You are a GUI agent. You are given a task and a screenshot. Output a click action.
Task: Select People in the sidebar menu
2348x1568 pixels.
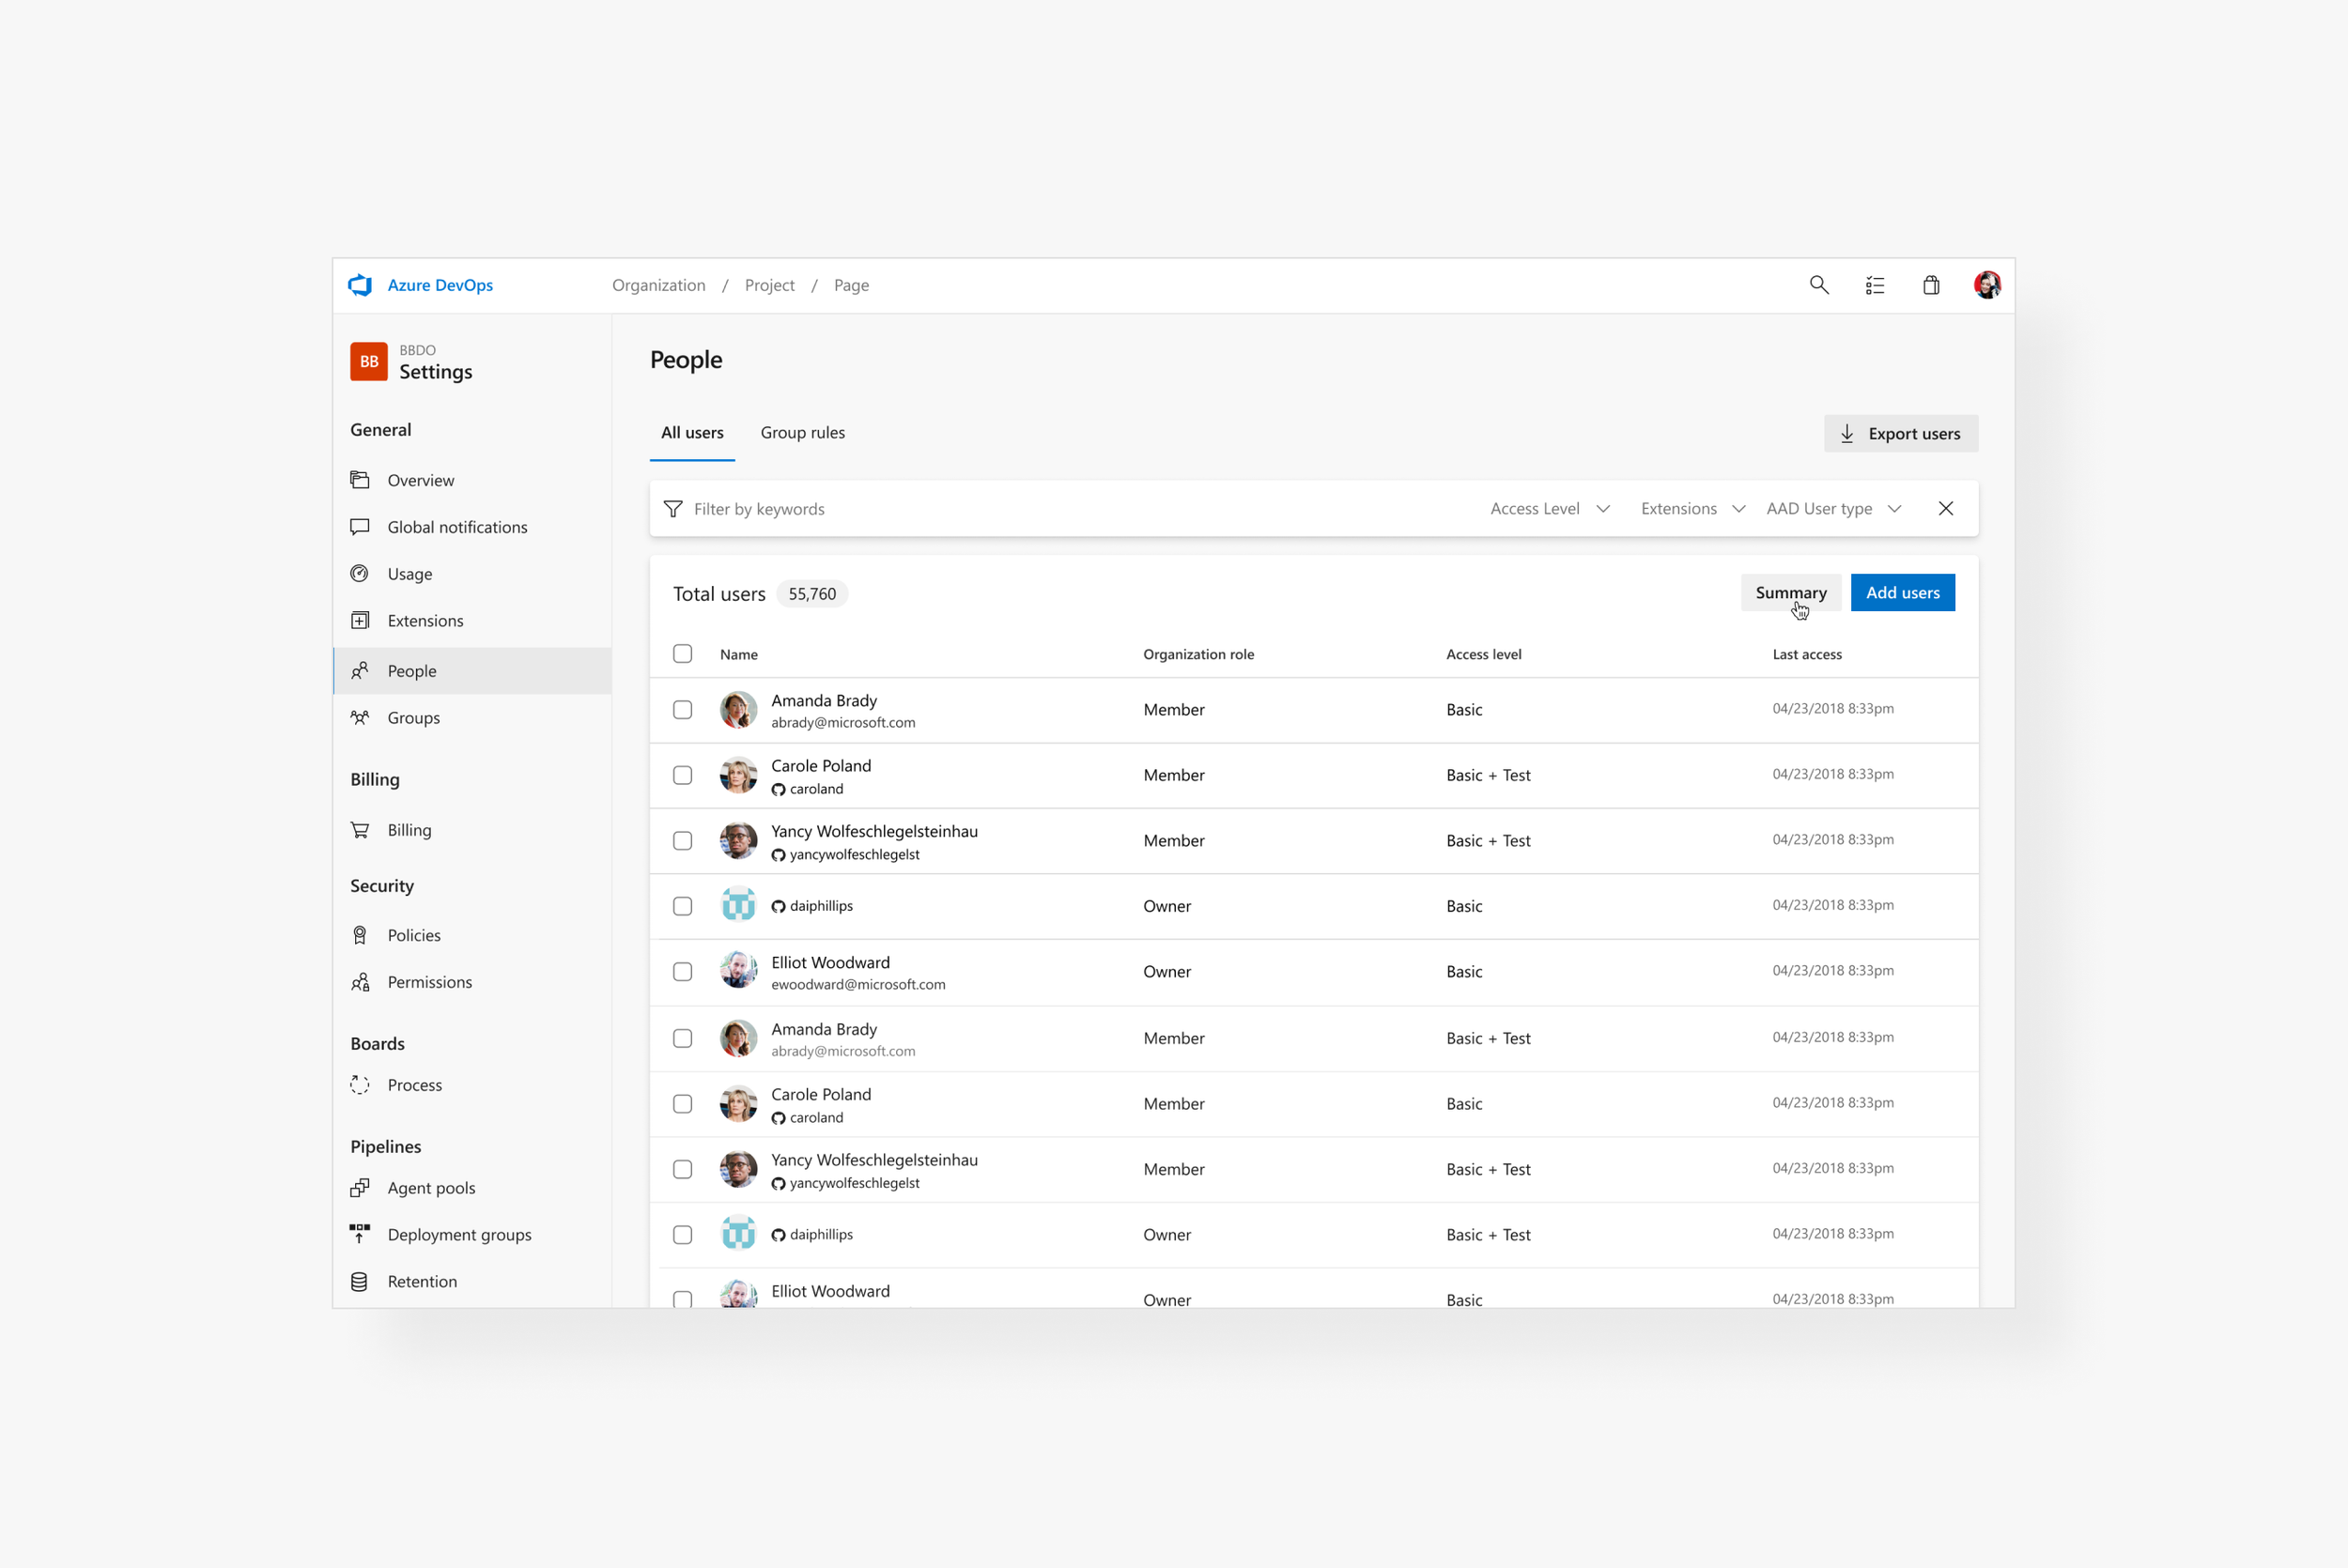(472, 671)
